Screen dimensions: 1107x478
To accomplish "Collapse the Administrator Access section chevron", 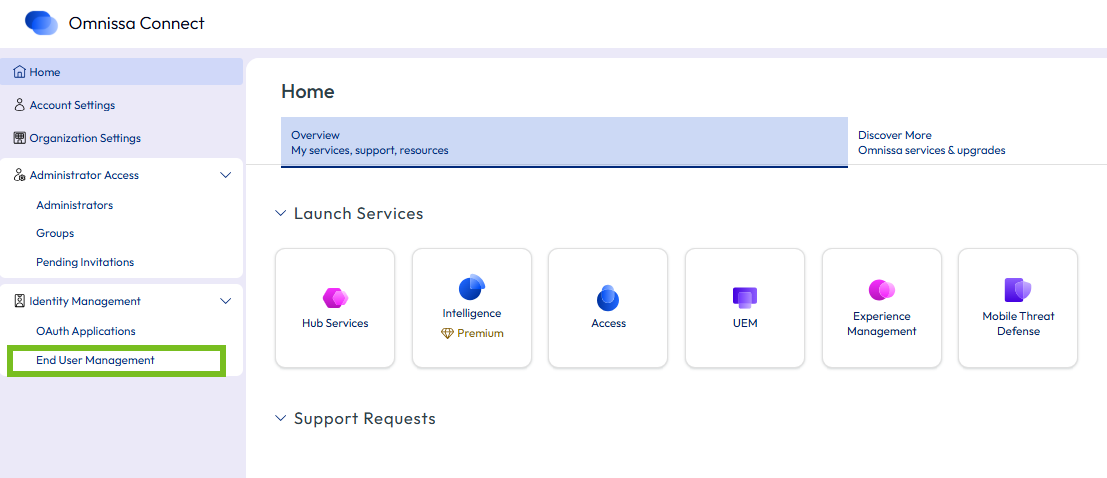I will coord(226,175).
